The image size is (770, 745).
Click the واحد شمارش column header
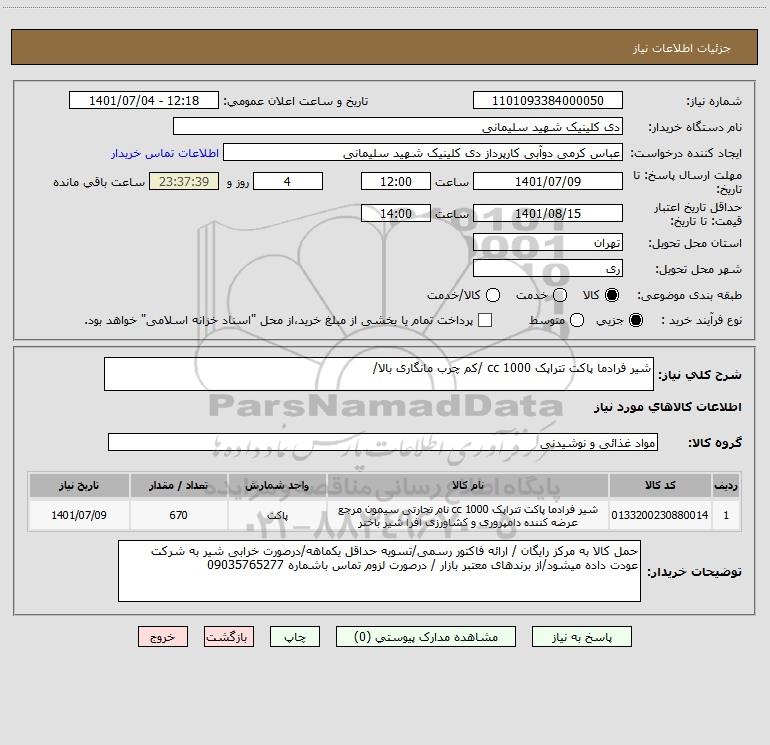277,486
